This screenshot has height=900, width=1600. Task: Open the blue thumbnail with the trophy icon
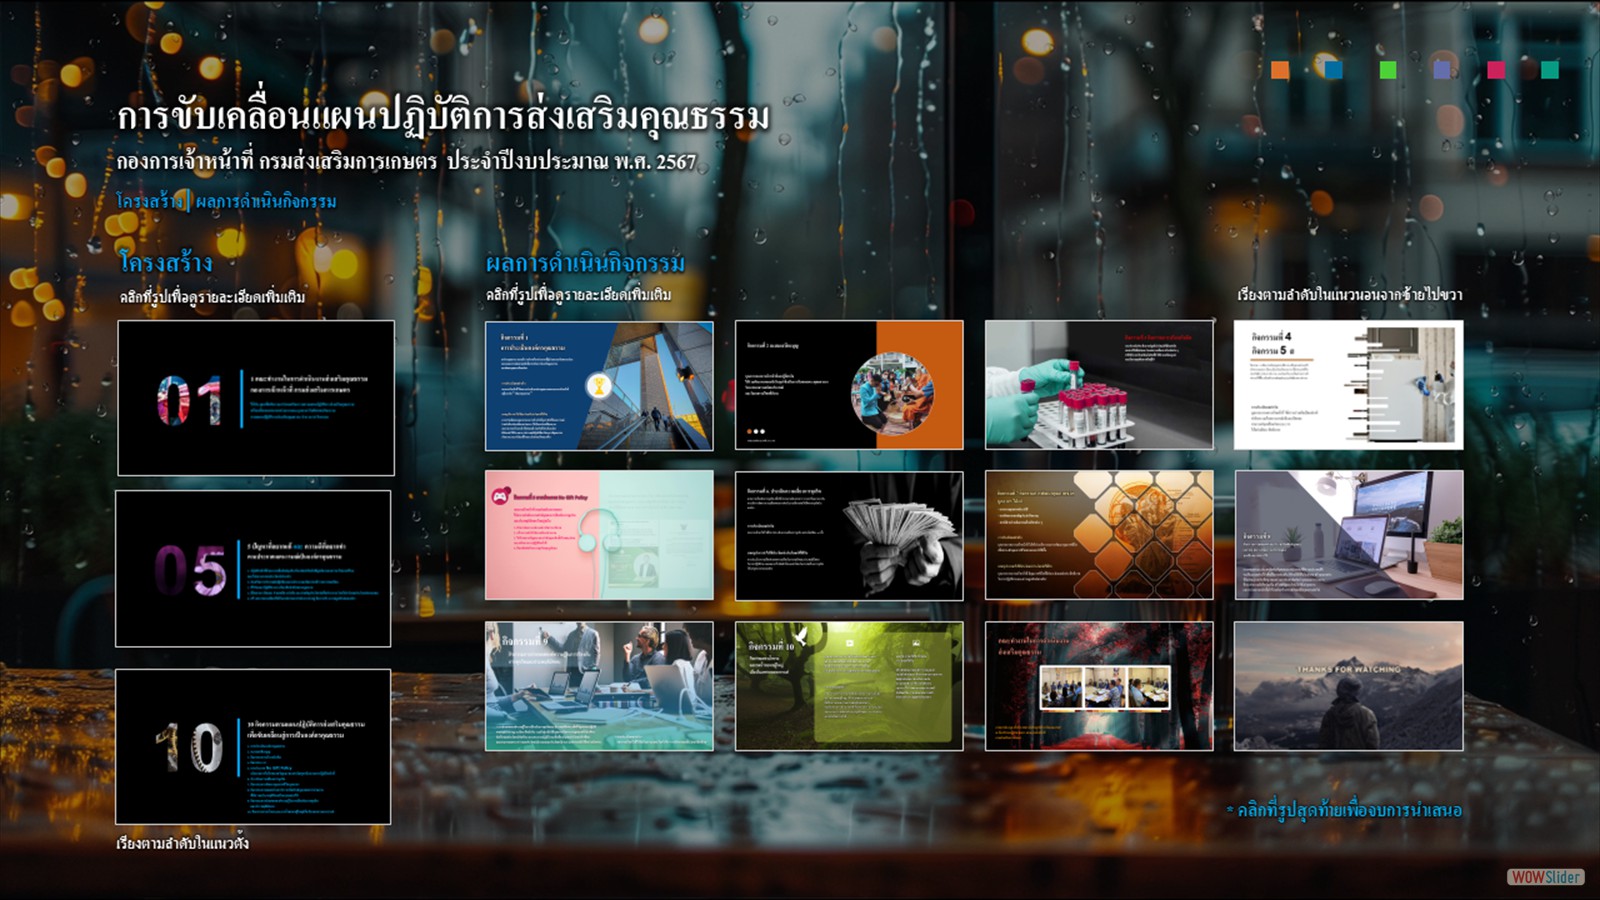click(599, 385)
